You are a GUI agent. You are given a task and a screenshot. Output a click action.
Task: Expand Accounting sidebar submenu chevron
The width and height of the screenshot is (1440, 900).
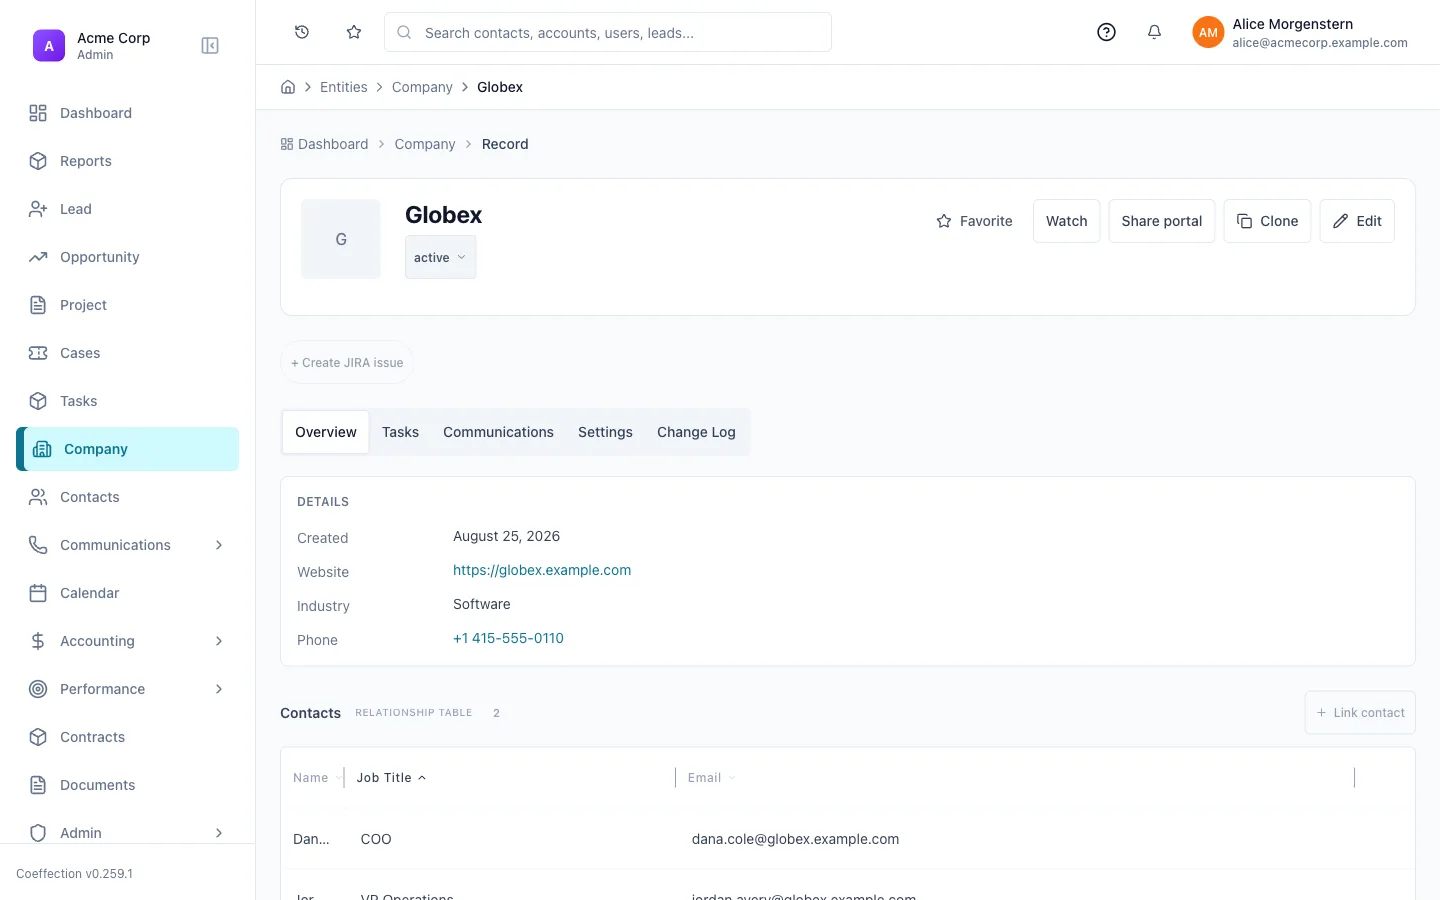(219, 641)
